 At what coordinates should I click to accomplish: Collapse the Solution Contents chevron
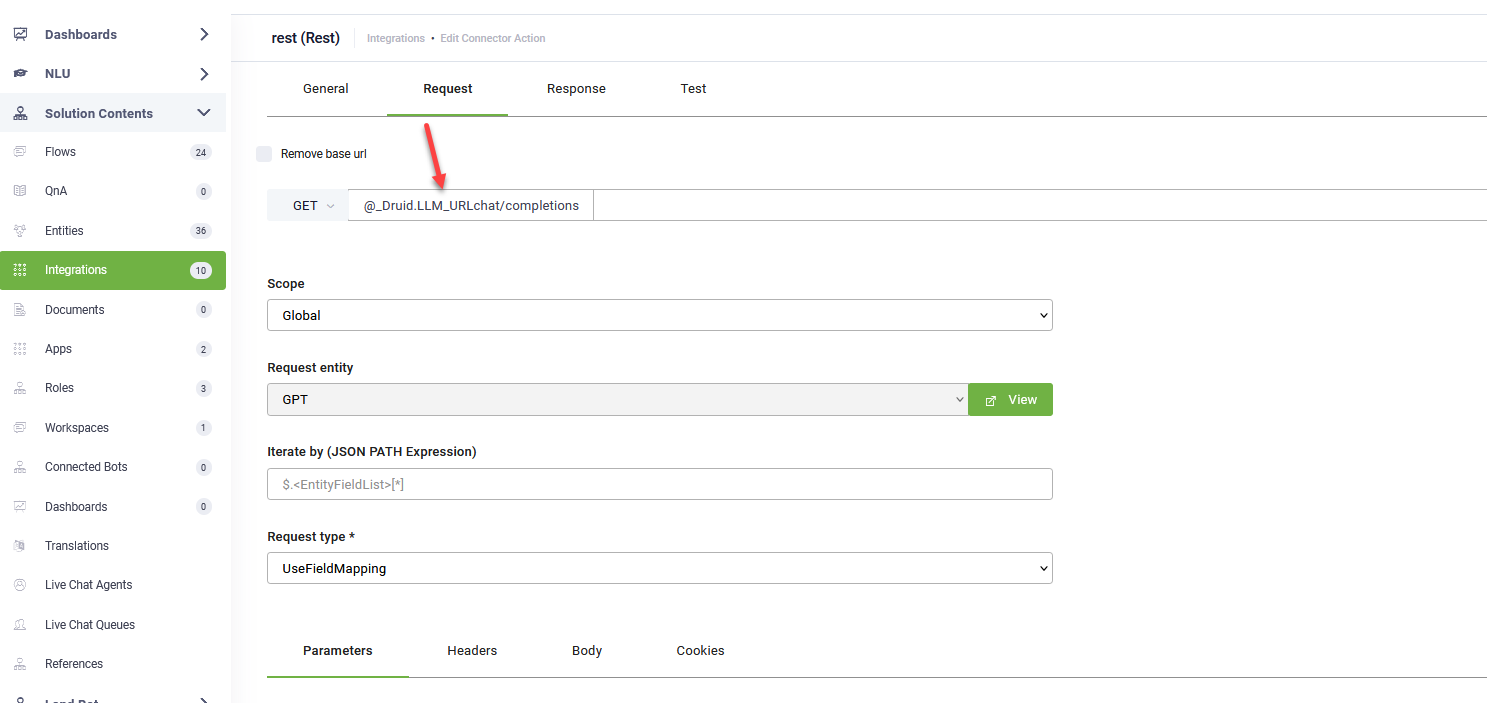point(204,113)
